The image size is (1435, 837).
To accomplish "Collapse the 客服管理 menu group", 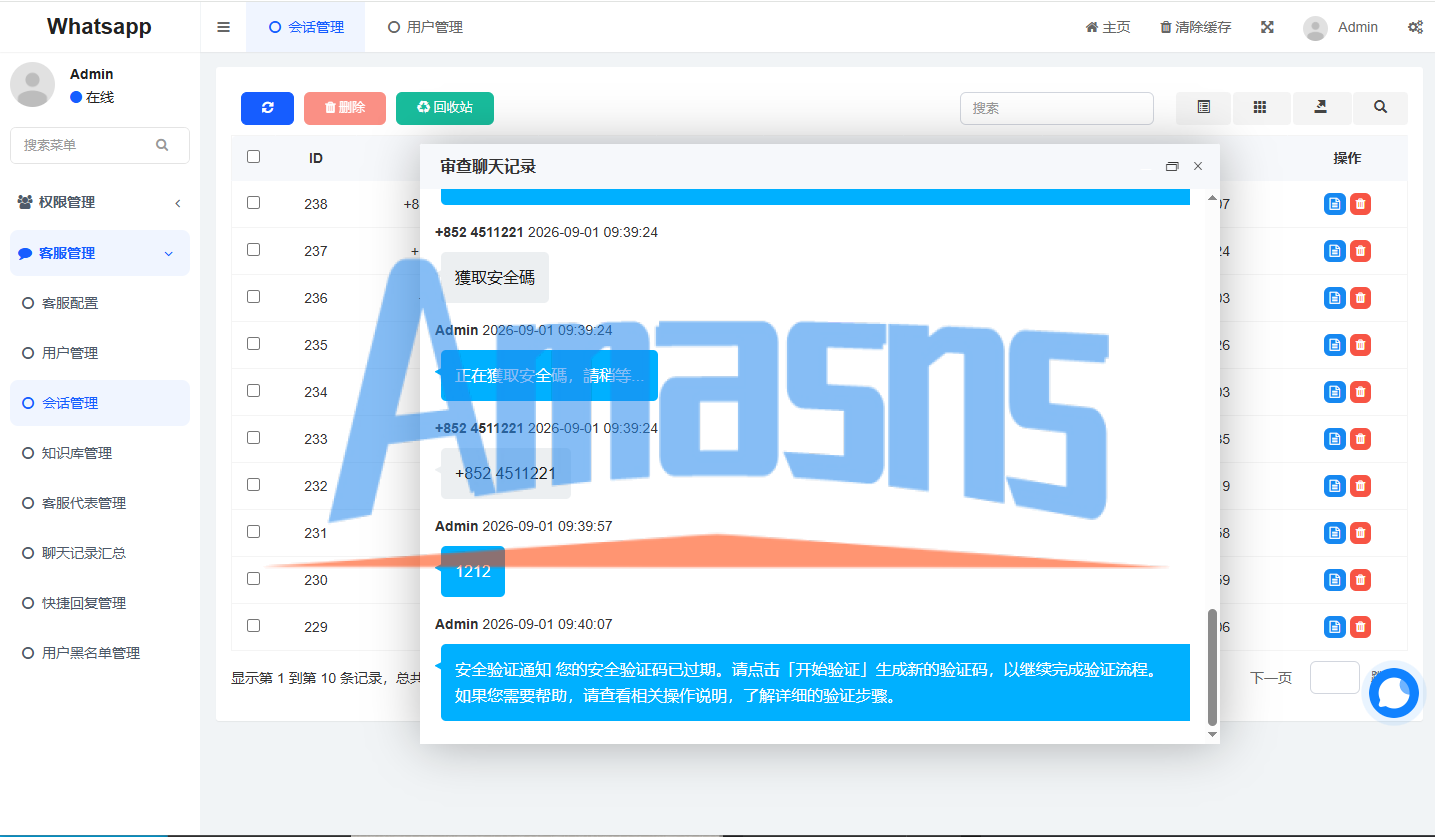I will 100,253.
